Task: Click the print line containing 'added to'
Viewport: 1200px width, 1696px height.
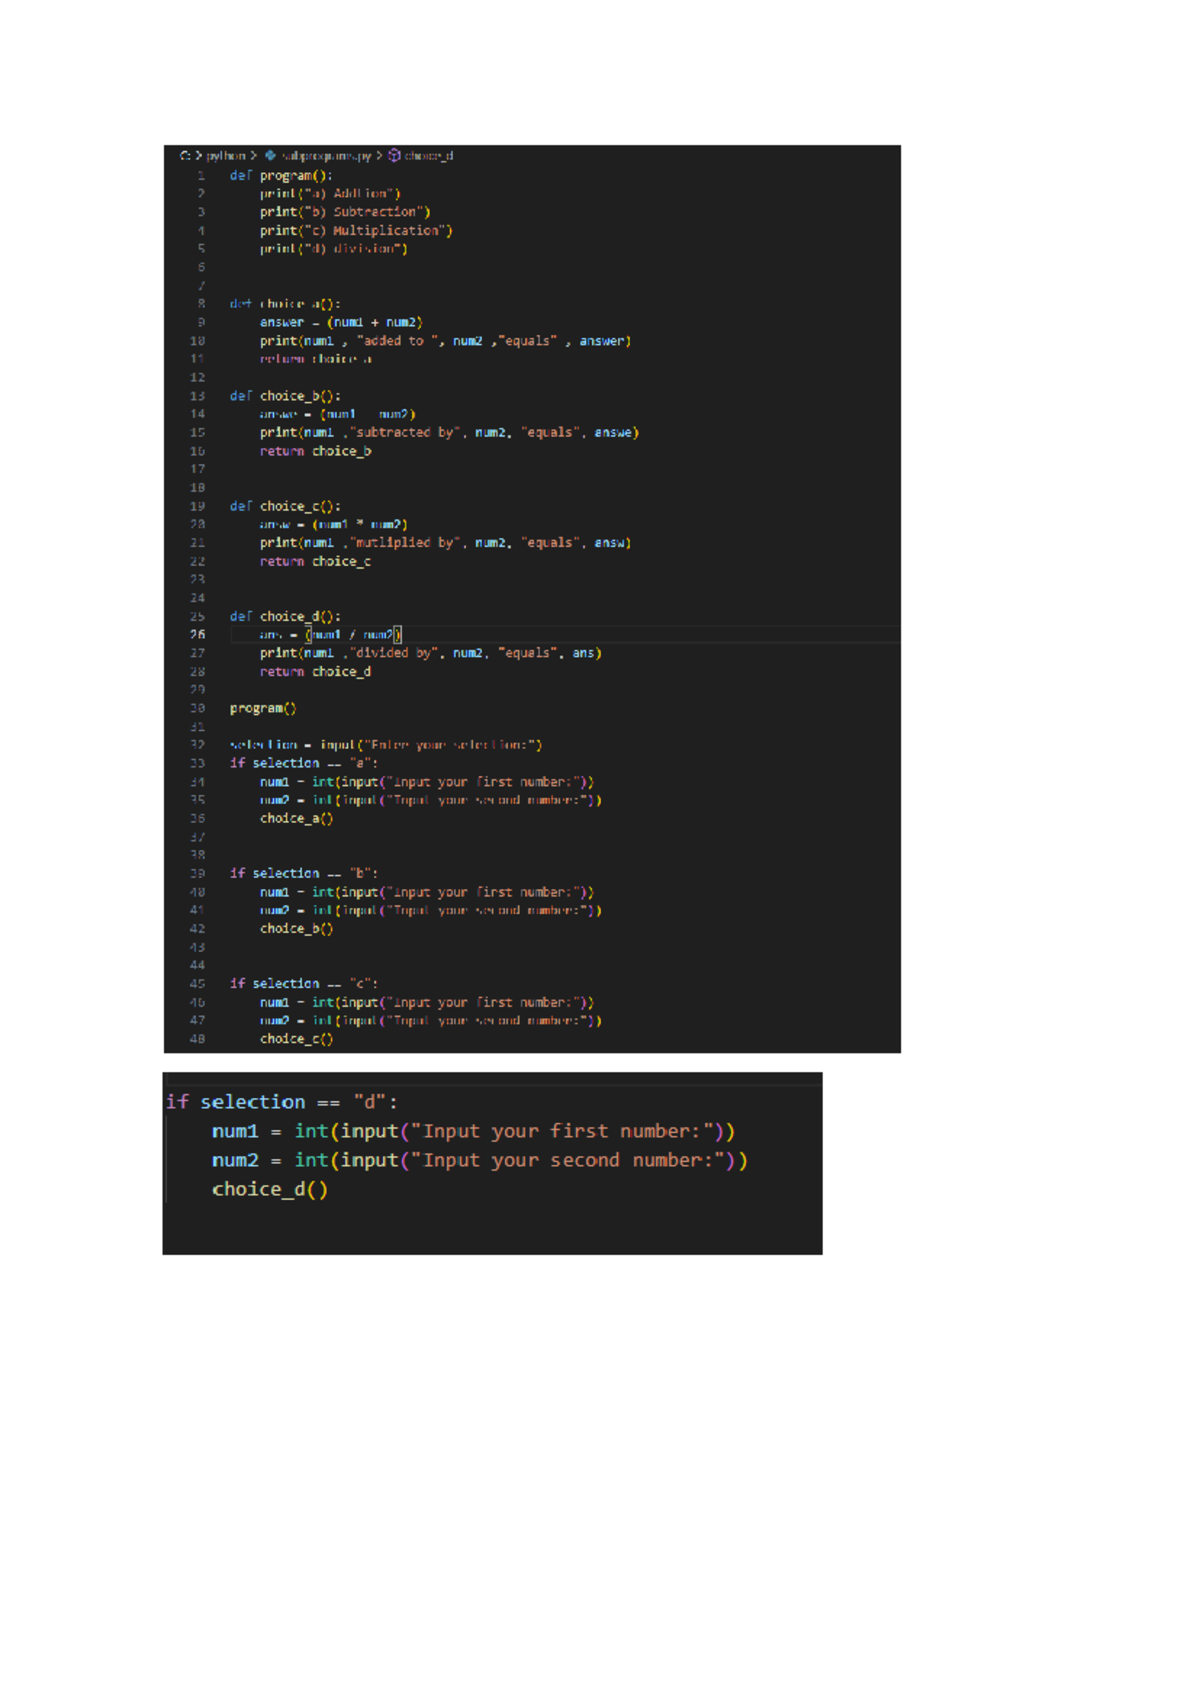Action: point(445,341)
